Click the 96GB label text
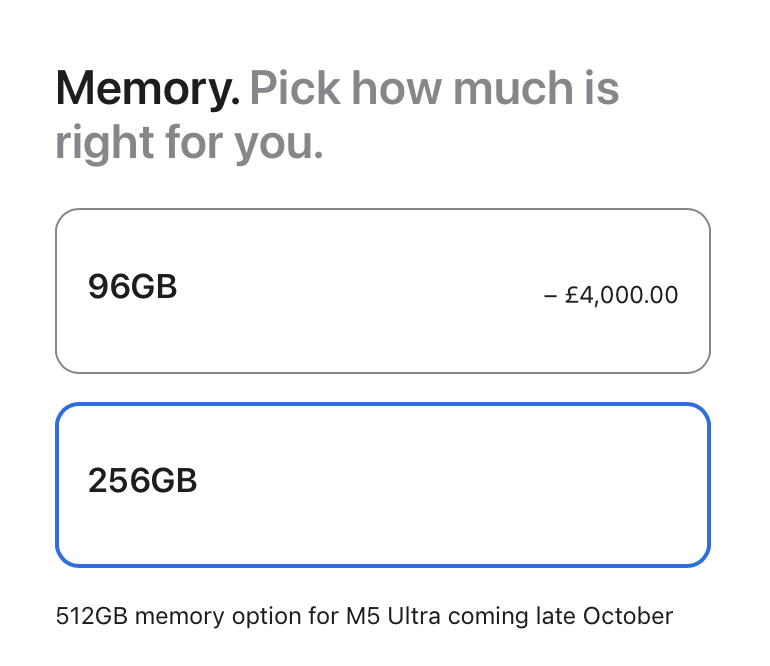Image resolution: width=770 pixels, height=666 pixels. pyautogui.click(x=132, y=286)
